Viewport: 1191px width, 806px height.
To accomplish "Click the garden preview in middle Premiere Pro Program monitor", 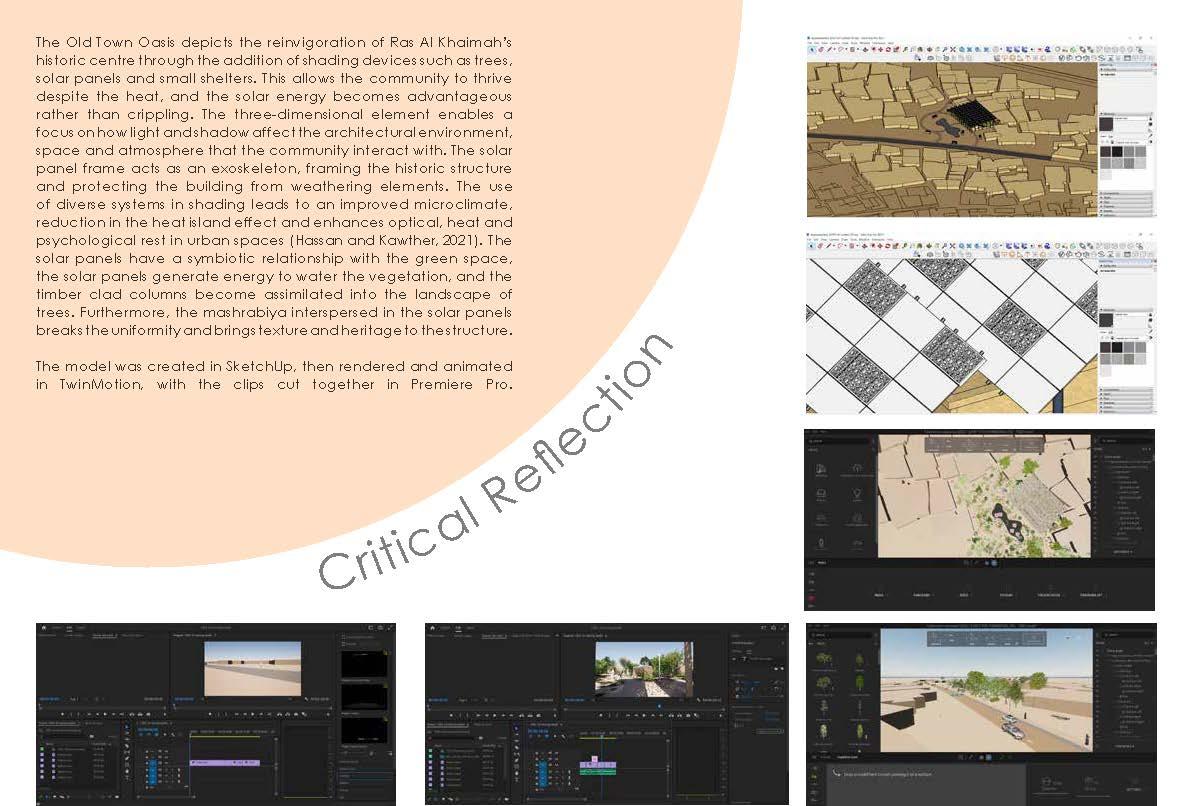I will [644, 669].
